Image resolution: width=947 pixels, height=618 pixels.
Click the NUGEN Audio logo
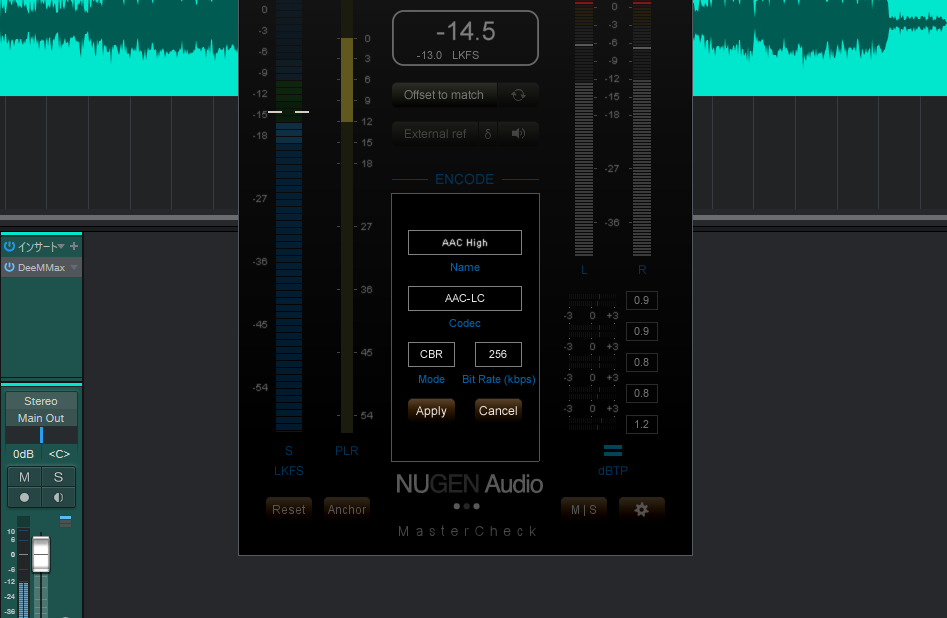469,484
